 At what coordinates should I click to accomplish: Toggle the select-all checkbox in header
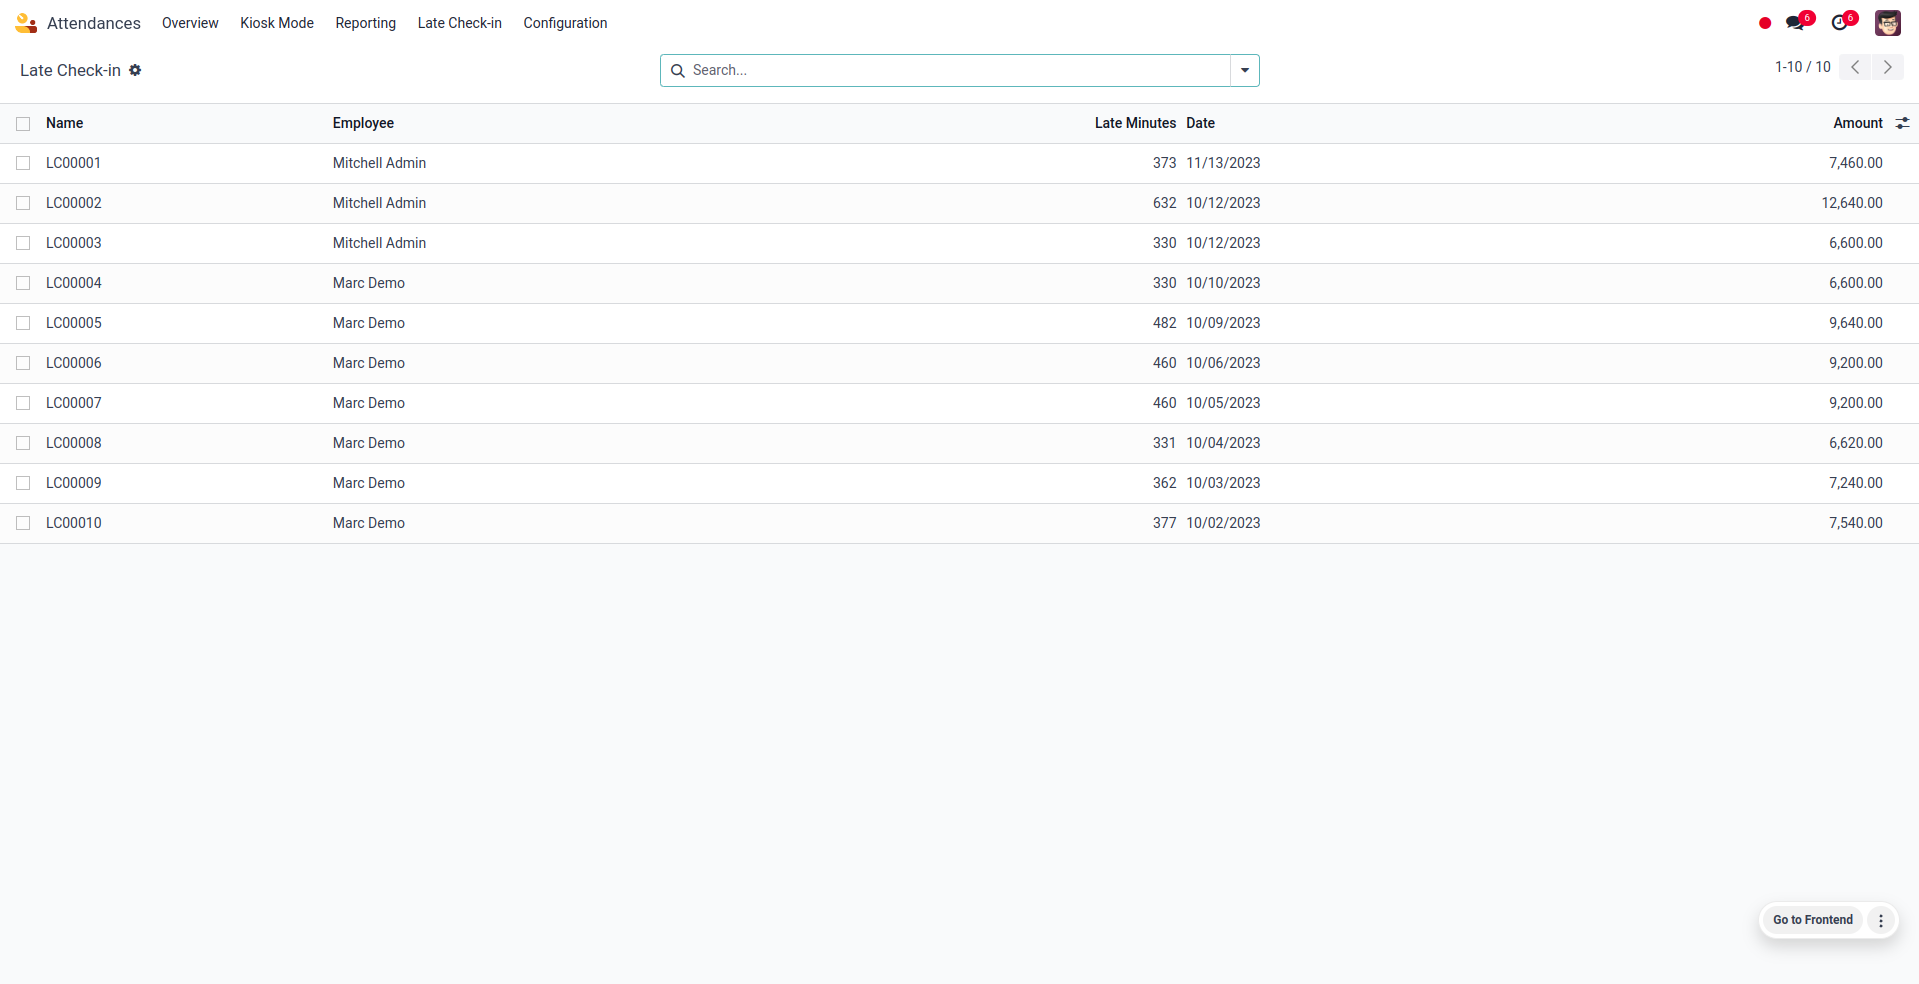pos(23,124)
